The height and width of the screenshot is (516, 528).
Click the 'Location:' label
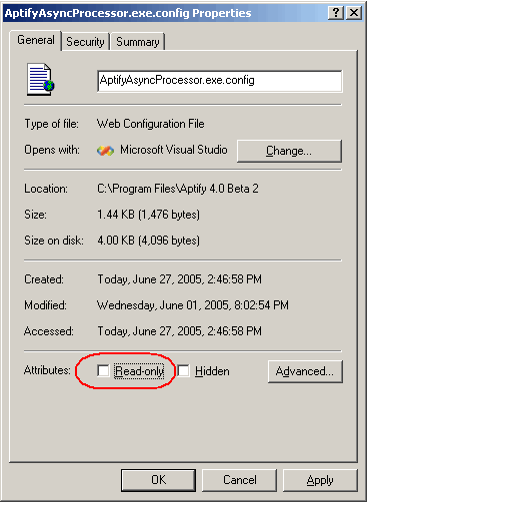click(x=46, y=189)
